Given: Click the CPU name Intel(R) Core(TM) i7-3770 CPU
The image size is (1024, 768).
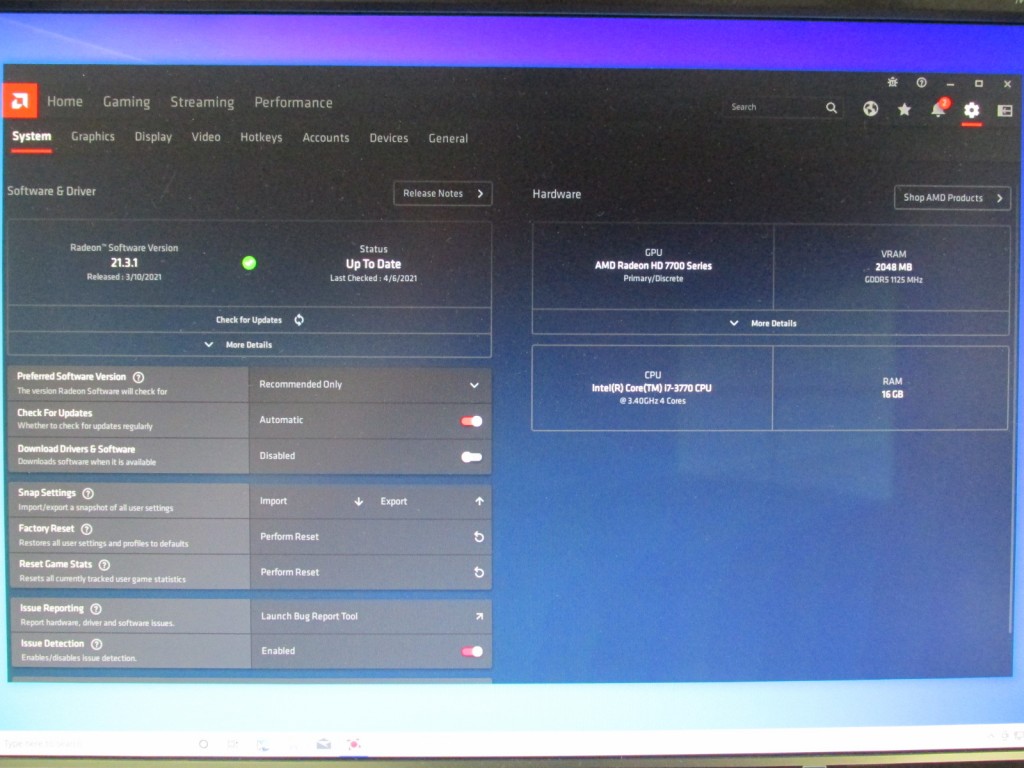Looking at the screenshot, I should point(652,388).
